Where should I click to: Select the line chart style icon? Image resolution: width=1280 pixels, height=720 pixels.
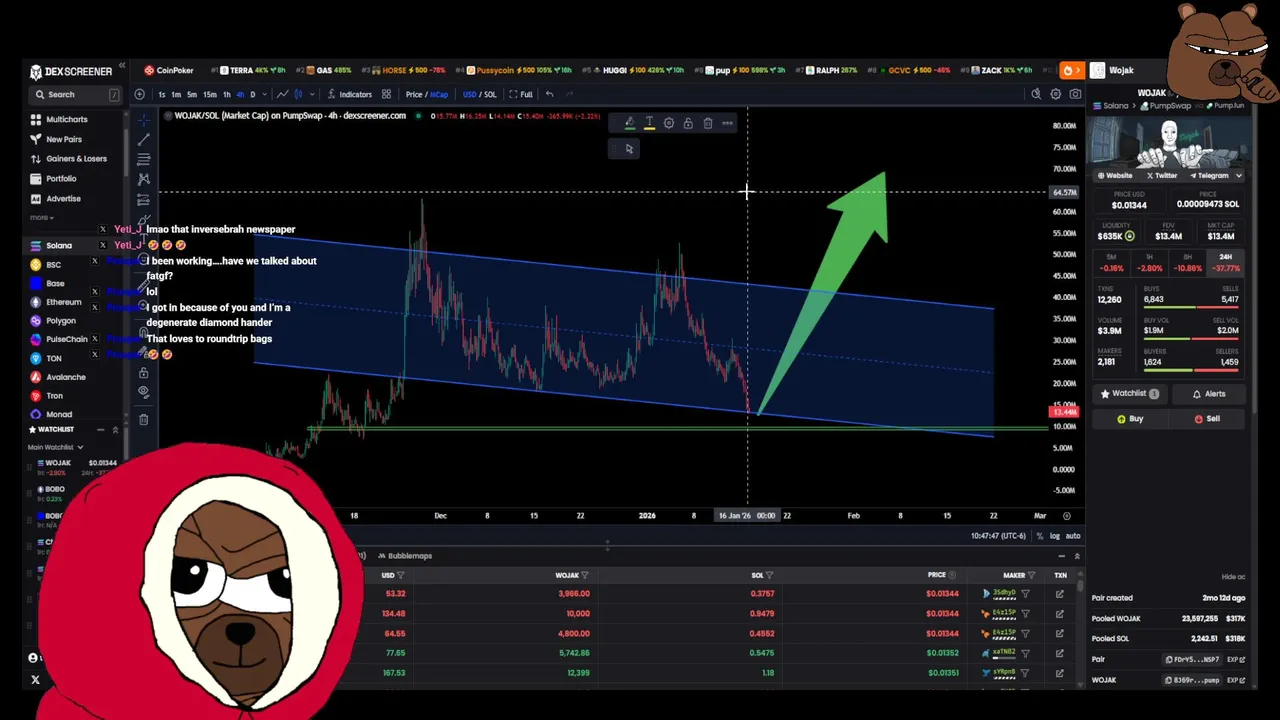pyautogui.click(x=283, y=94)
